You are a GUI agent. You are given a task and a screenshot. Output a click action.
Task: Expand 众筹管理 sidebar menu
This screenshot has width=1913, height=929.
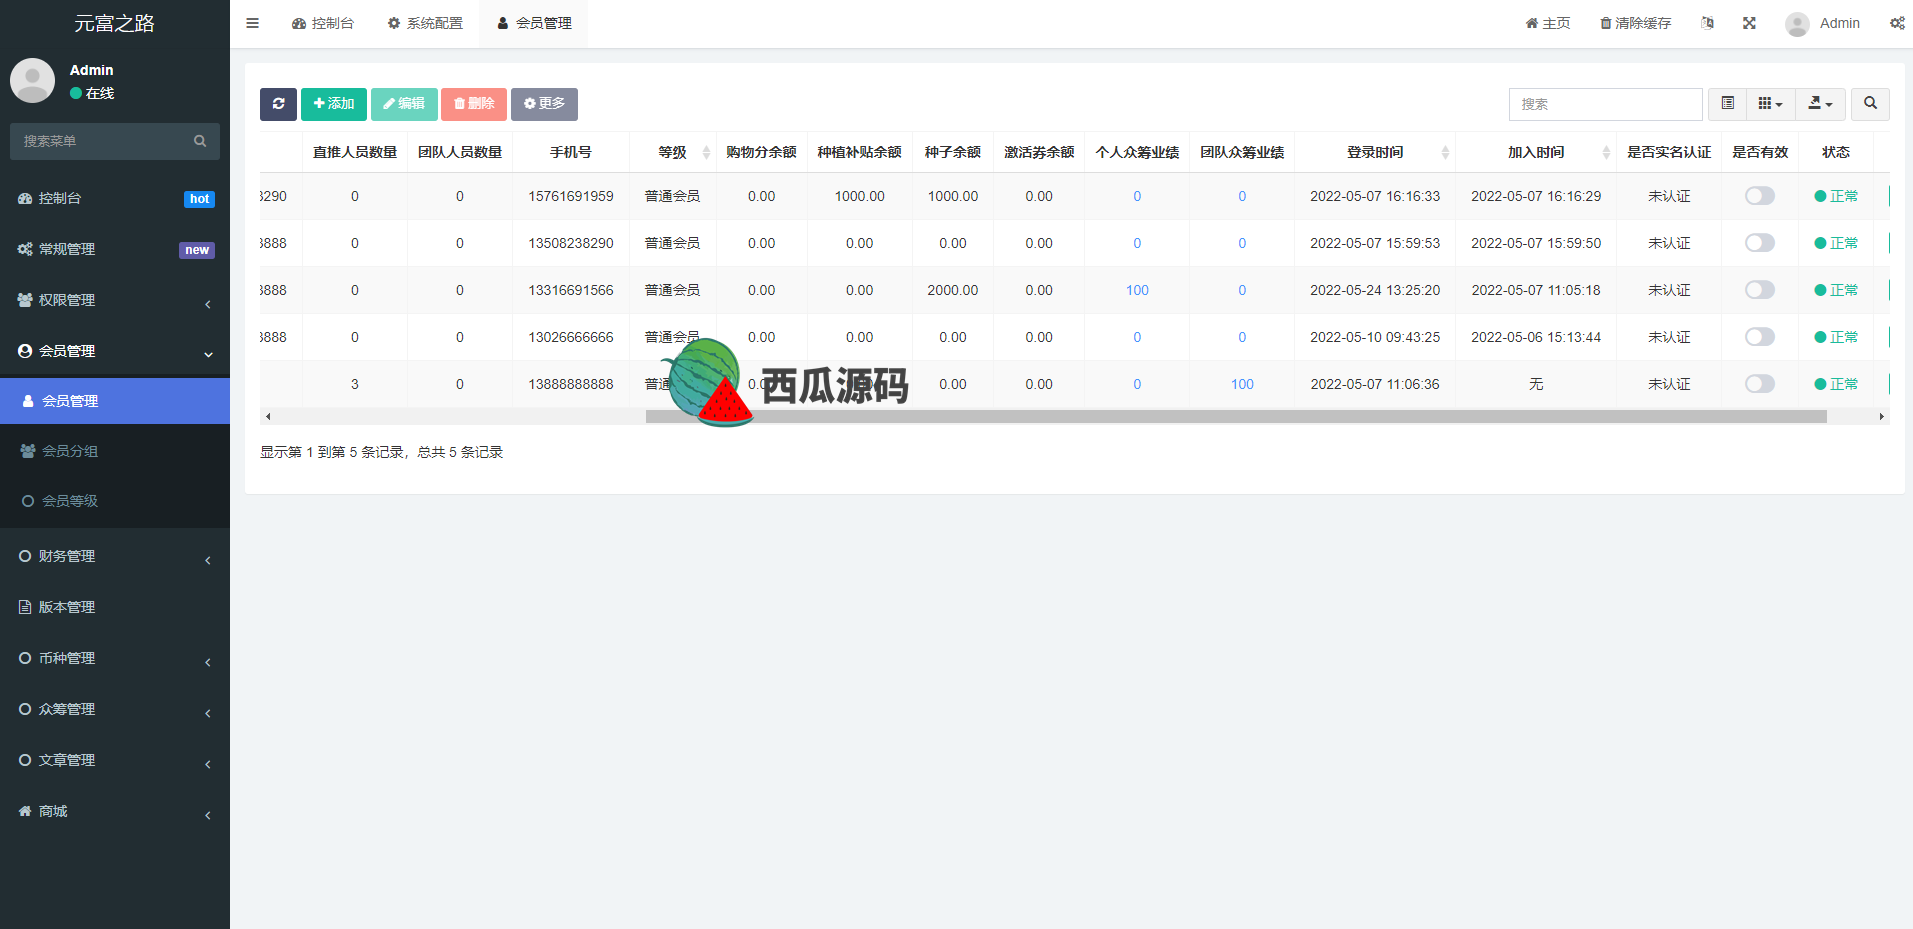pos(115,710)
